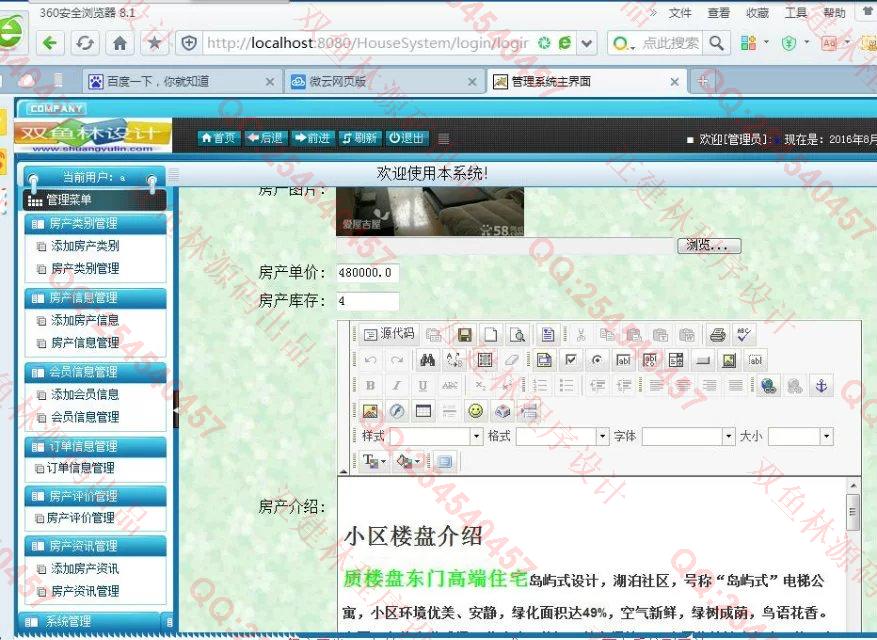Click the Insert Flash icon

point(397,411)
